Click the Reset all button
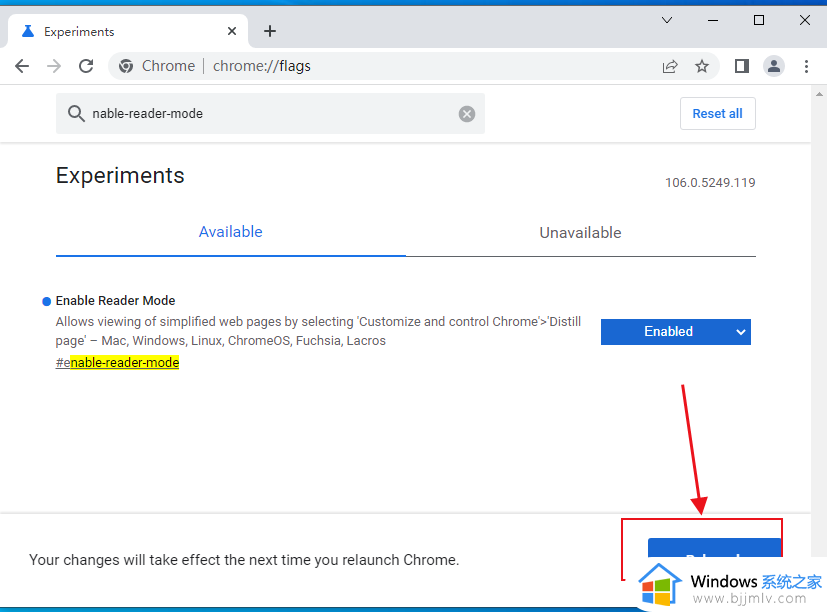The image size is (827, 612). click(717, 113)
